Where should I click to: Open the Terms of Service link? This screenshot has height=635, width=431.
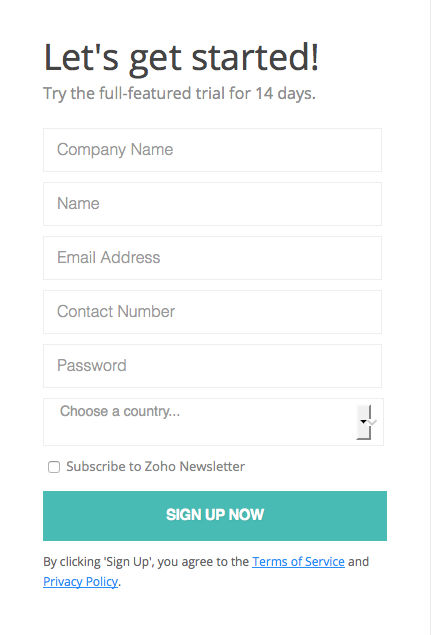click(299, 562)
